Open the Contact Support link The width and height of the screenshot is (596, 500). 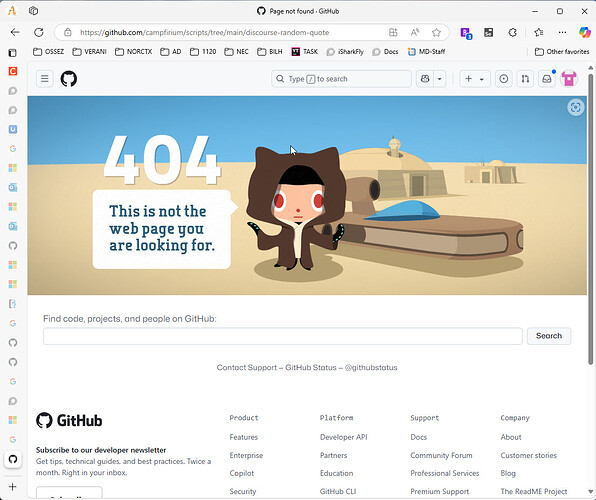[x=247, y=368]
